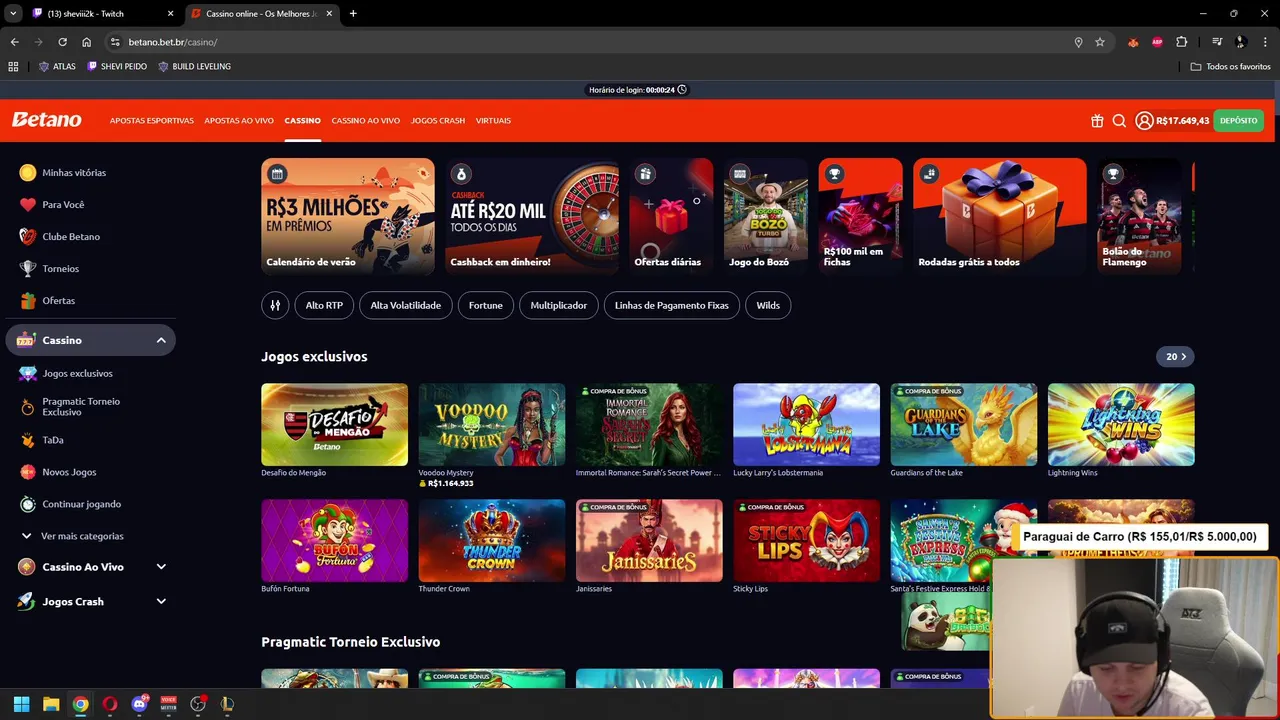The width and height of the screenshot is (1280, 720).
Task: Open Apostas Ao Vivo nav tab
Action: pyautogui.click(x=239, y=121)
